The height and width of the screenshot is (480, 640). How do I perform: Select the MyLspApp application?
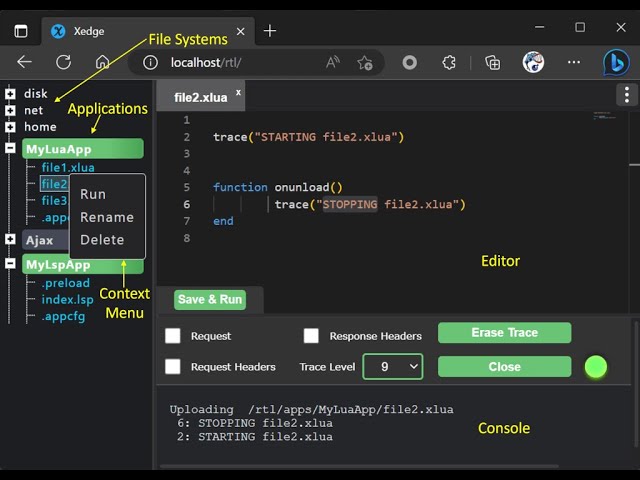[83, 264]
